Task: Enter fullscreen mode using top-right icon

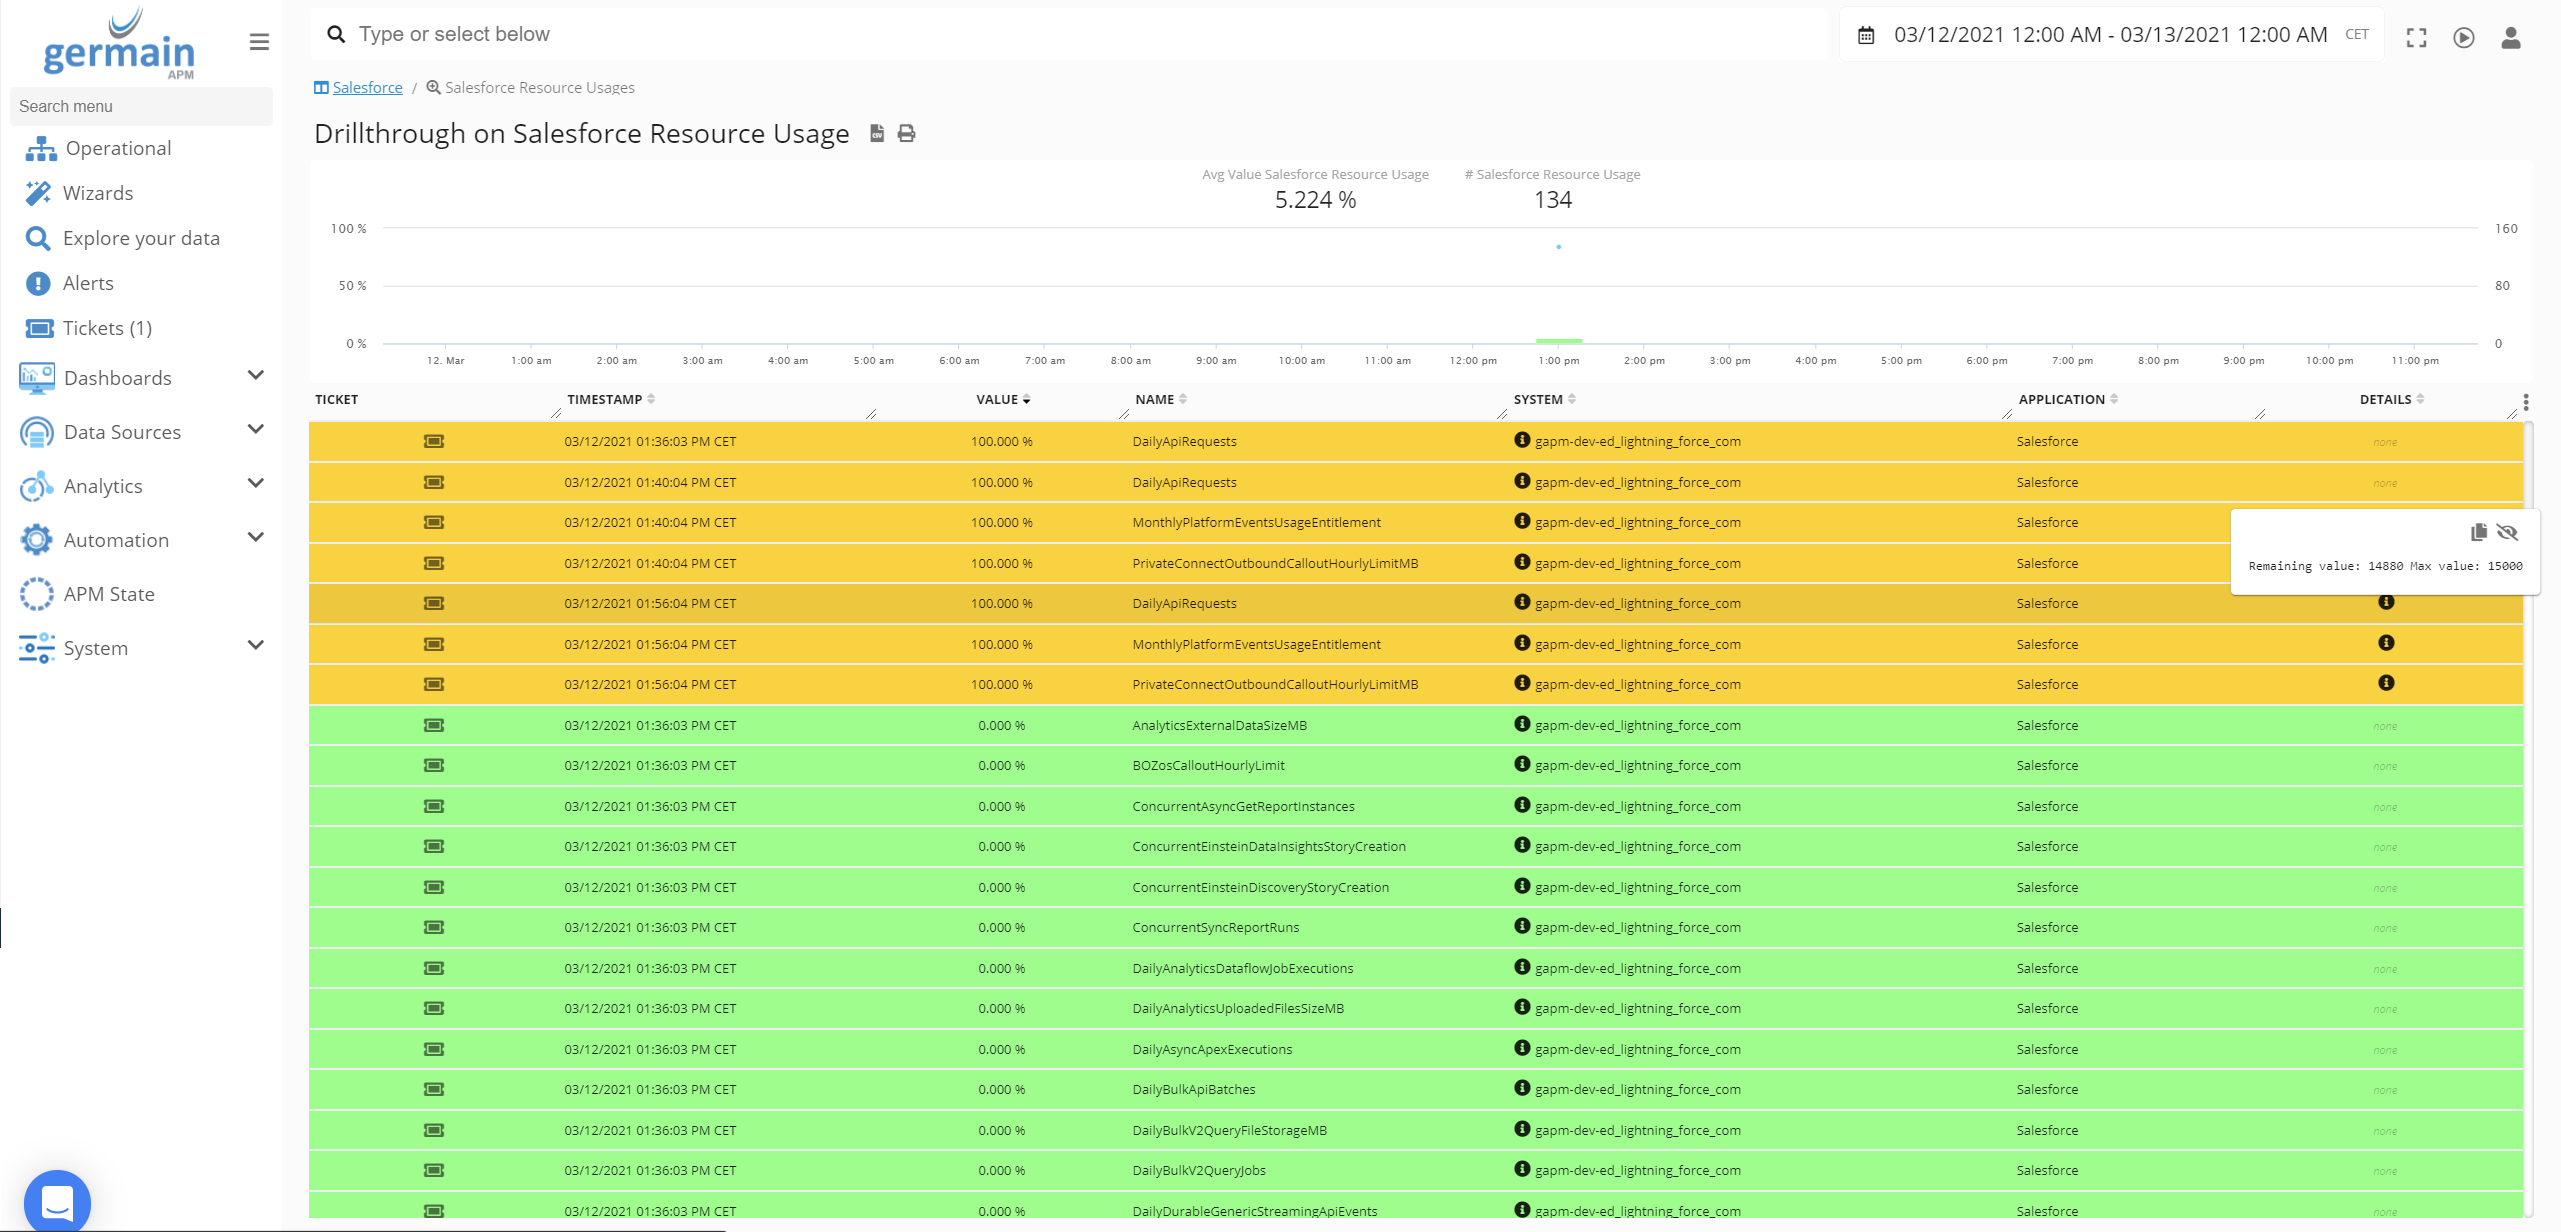Action: [x=2416, y=38]
